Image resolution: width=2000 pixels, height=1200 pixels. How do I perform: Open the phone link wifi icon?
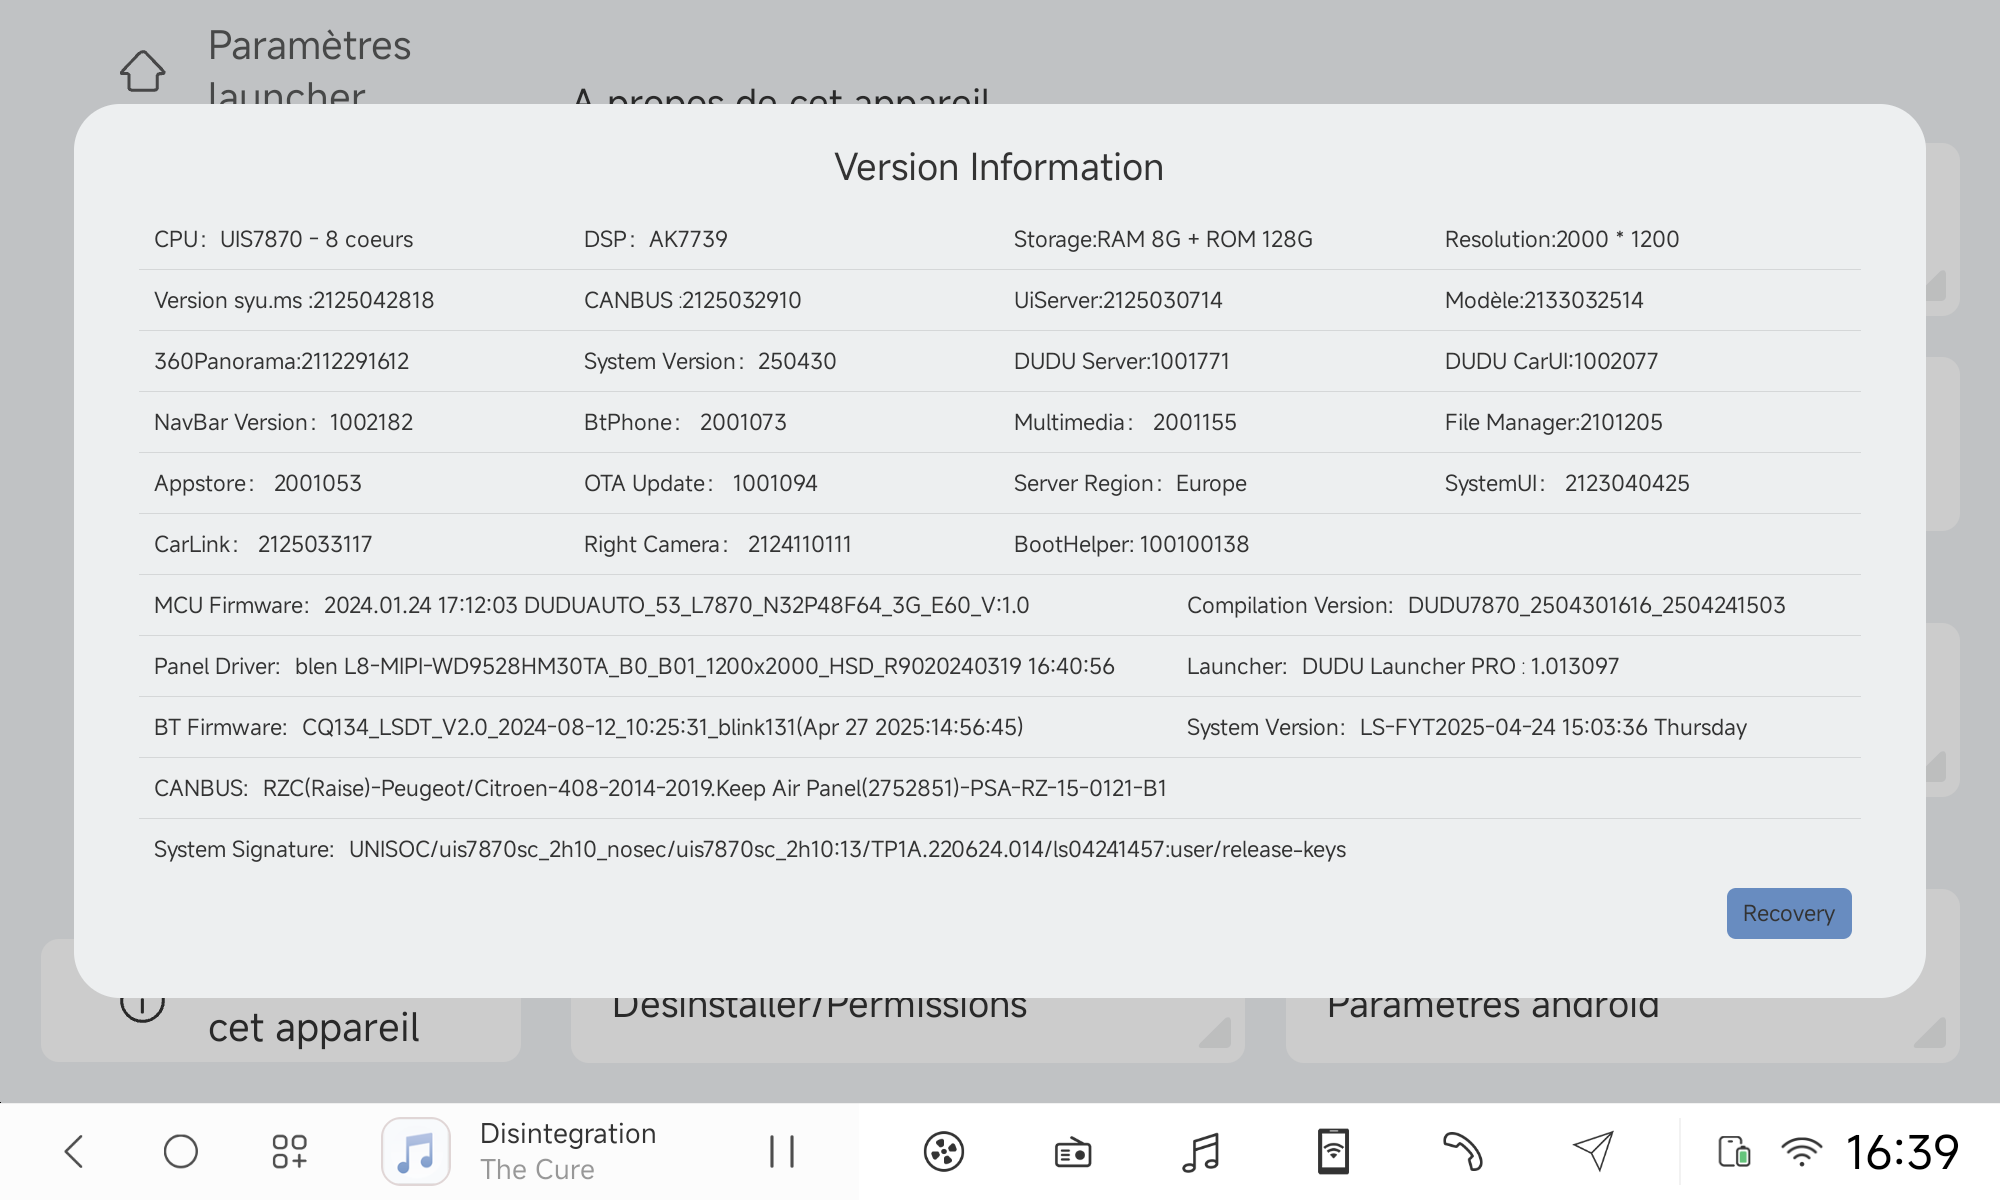coord(1333,1151)
